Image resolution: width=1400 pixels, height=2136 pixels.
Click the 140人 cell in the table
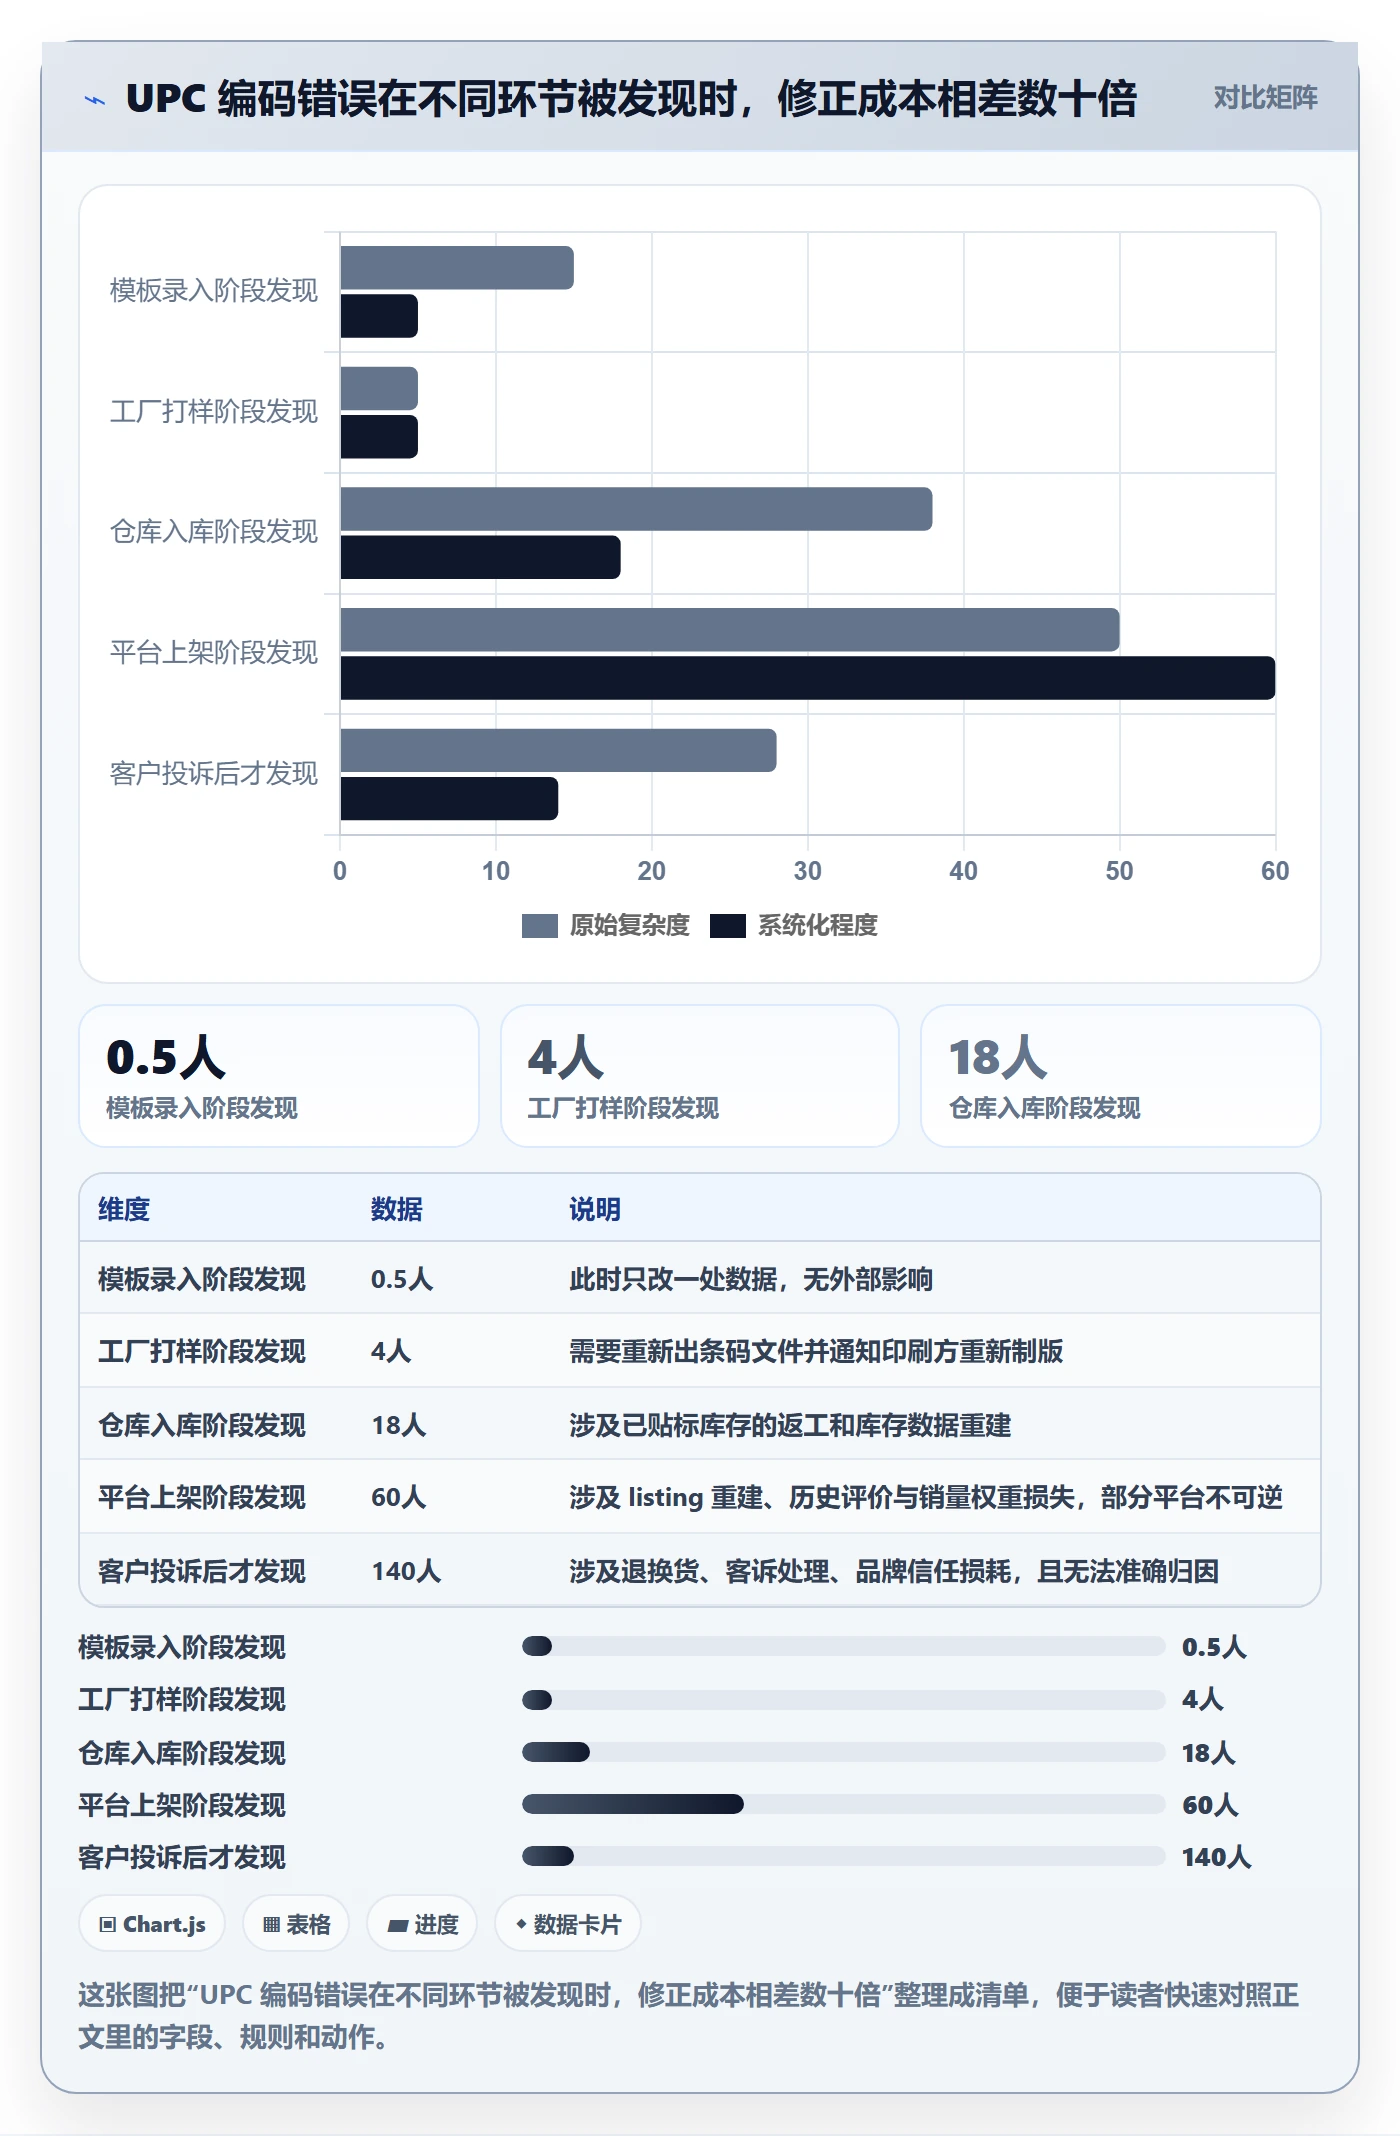(x=406, y=1571)
